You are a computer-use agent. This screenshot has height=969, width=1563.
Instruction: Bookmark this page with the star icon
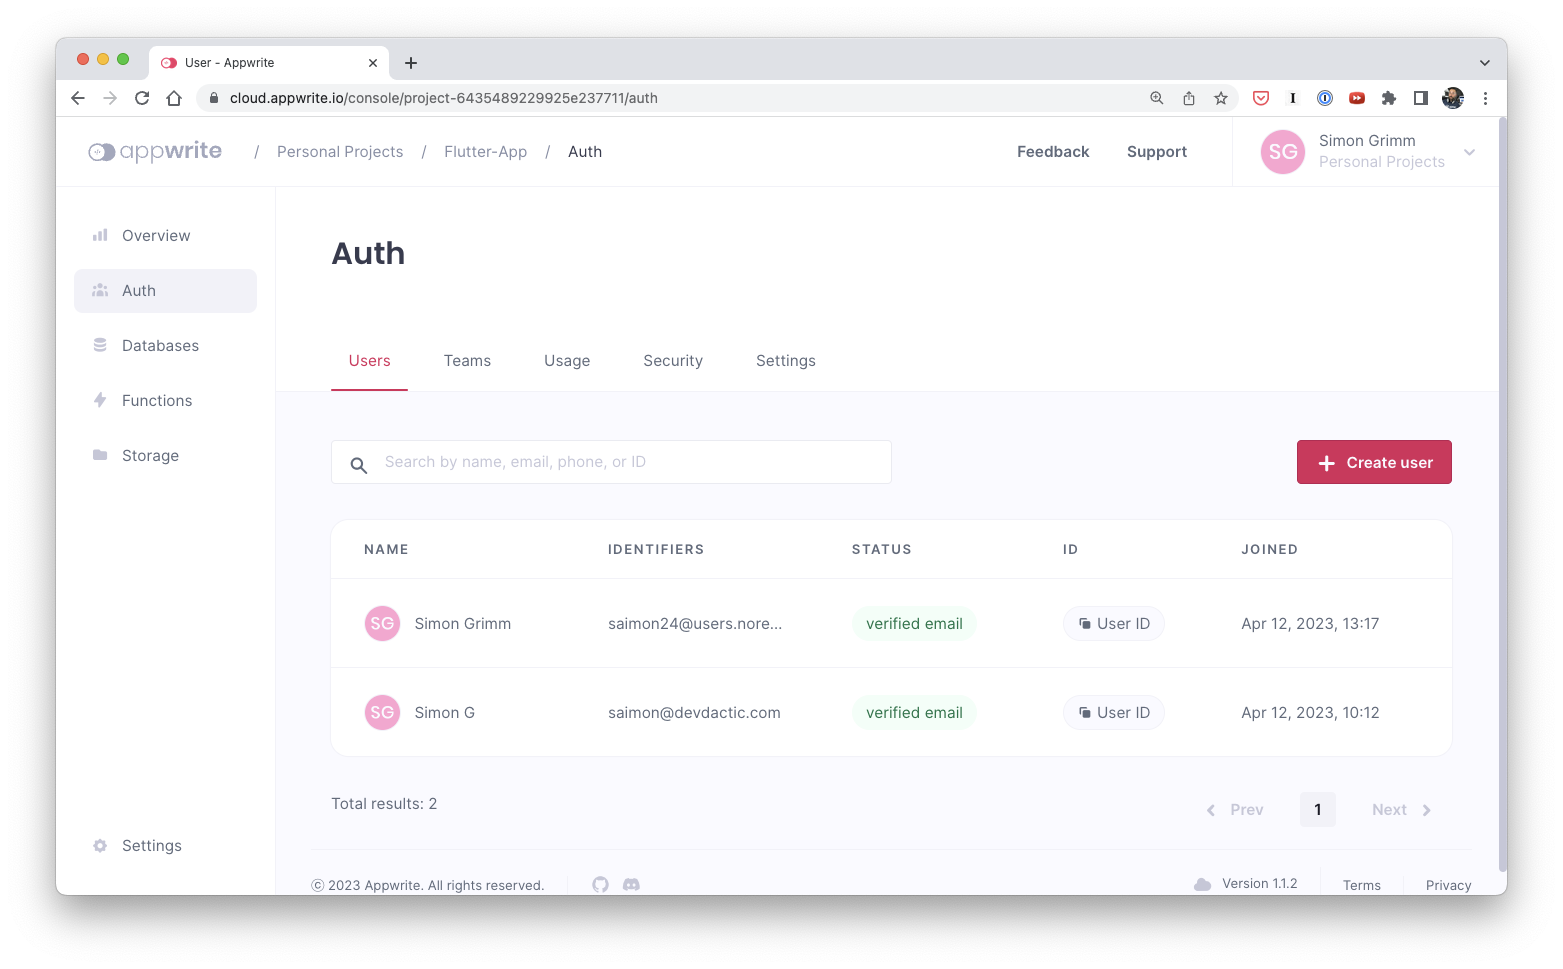pos(1221,98)
